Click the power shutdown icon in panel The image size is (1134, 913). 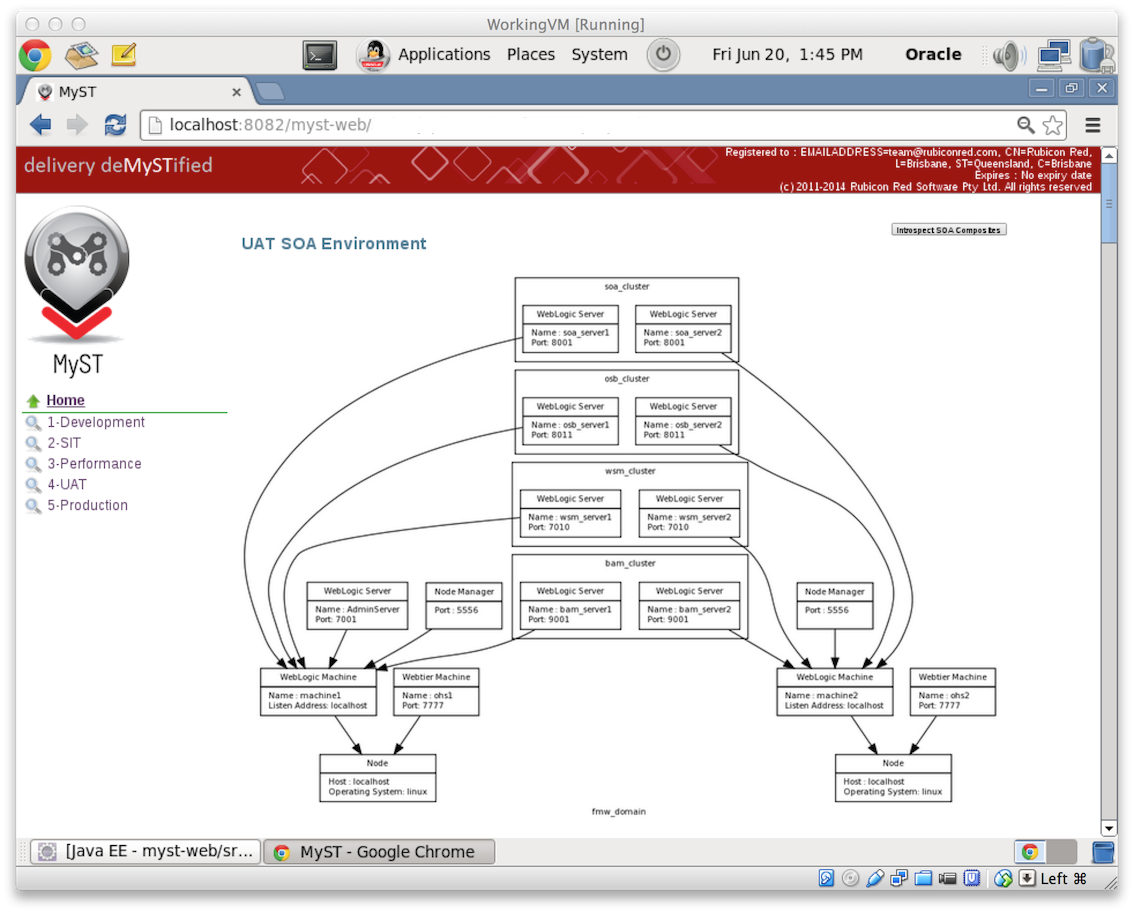[x=663, y=54]
